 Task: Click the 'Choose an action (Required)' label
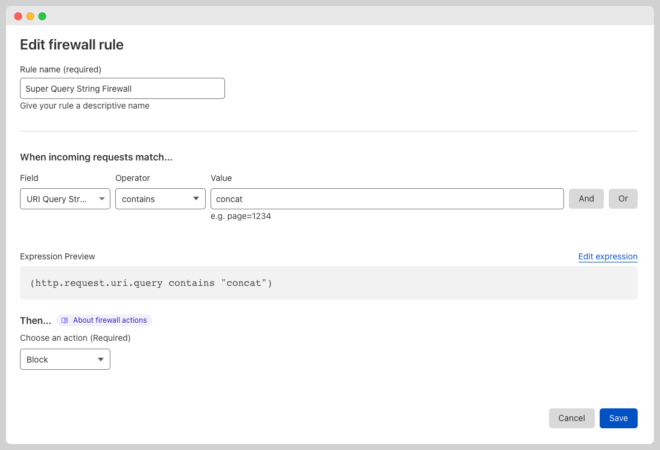coord(75,338)
